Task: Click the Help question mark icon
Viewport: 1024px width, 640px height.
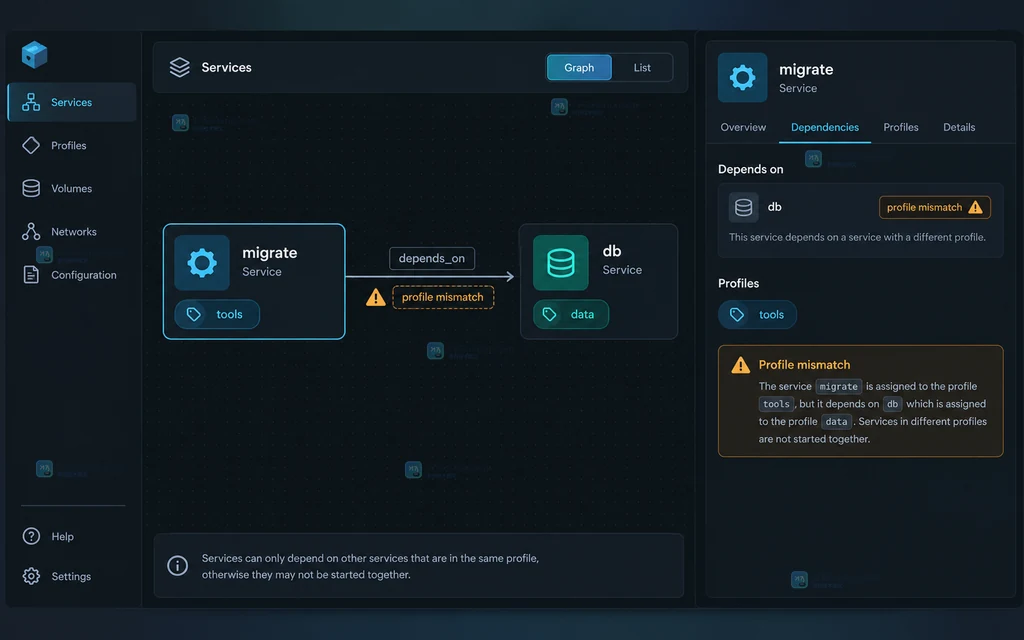Action: point(31,536)
